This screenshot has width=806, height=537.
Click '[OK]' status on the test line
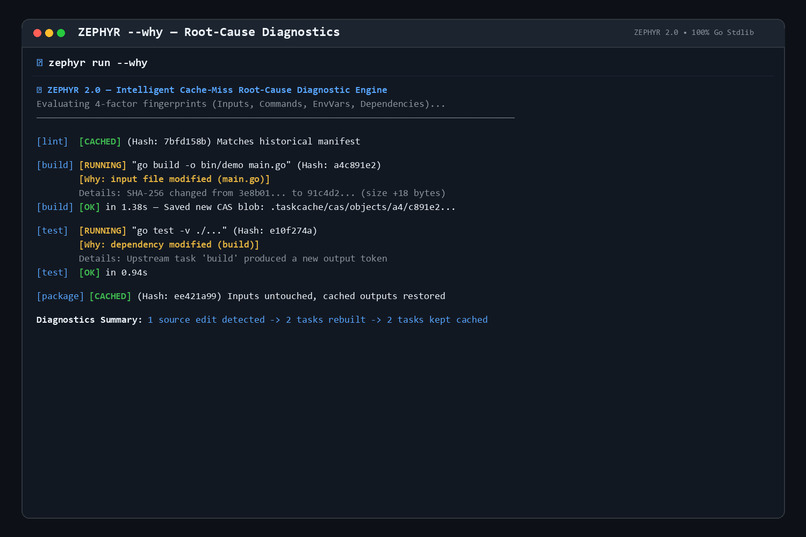tap(89, 272)
